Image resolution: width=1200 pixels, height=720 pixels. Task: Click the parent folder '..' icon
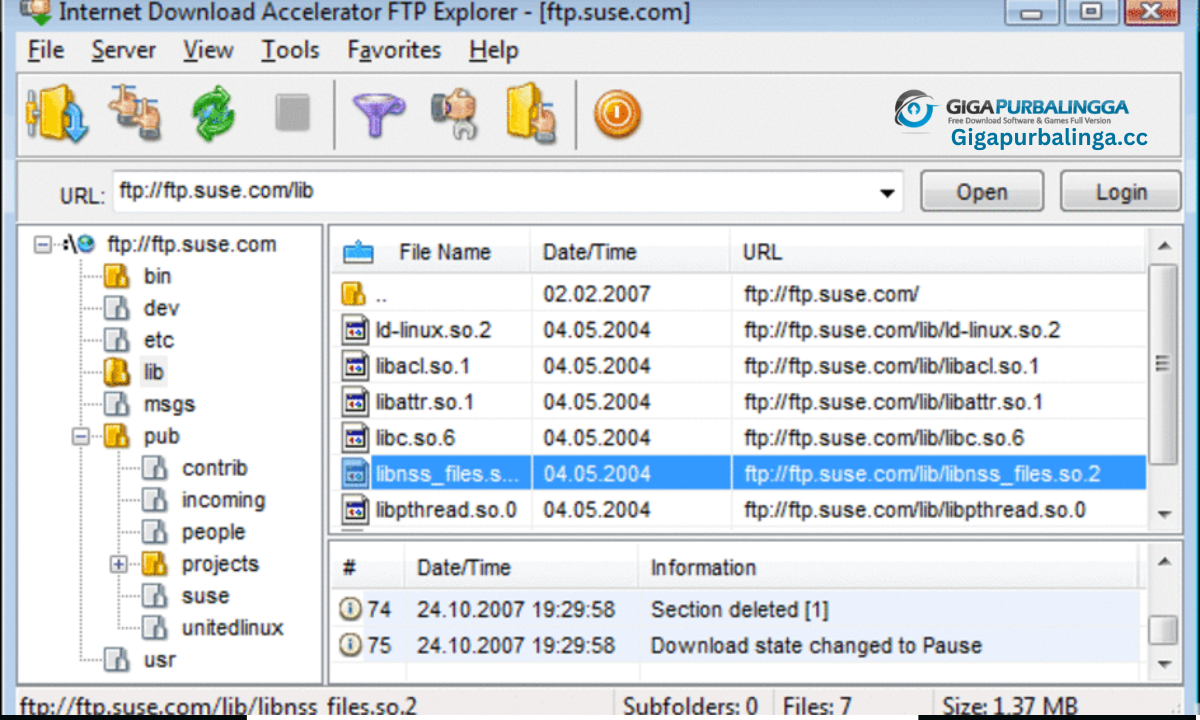(x=353, y=294)
